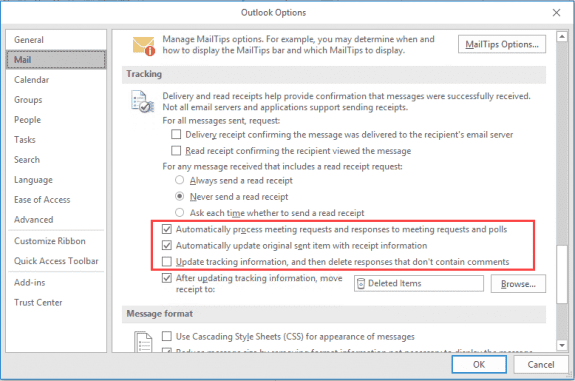Click the MailTips envelope icon
This screenshot has height=381, width=575.
coord(143,46)
